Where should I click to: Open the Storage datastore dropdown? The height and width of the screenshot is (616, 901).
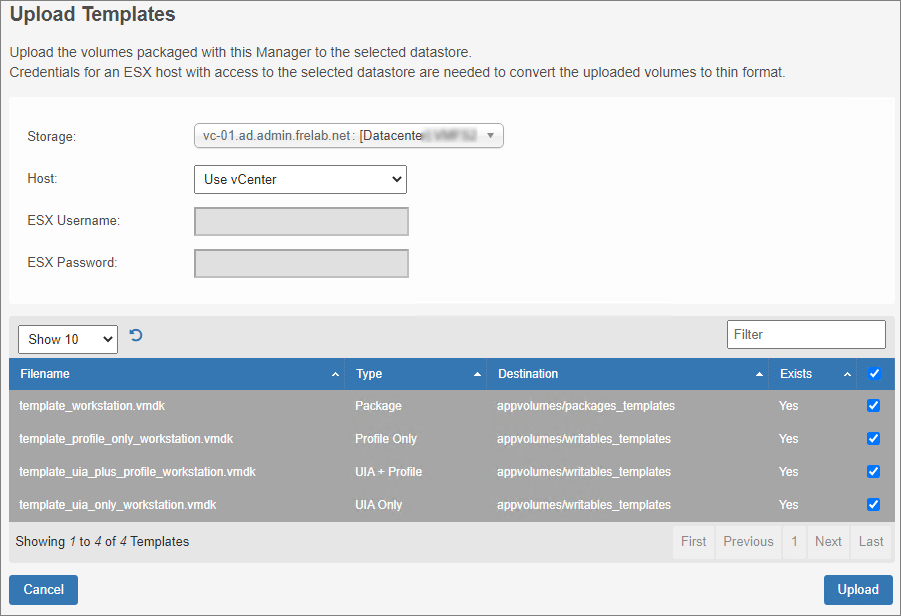[348, 136]
